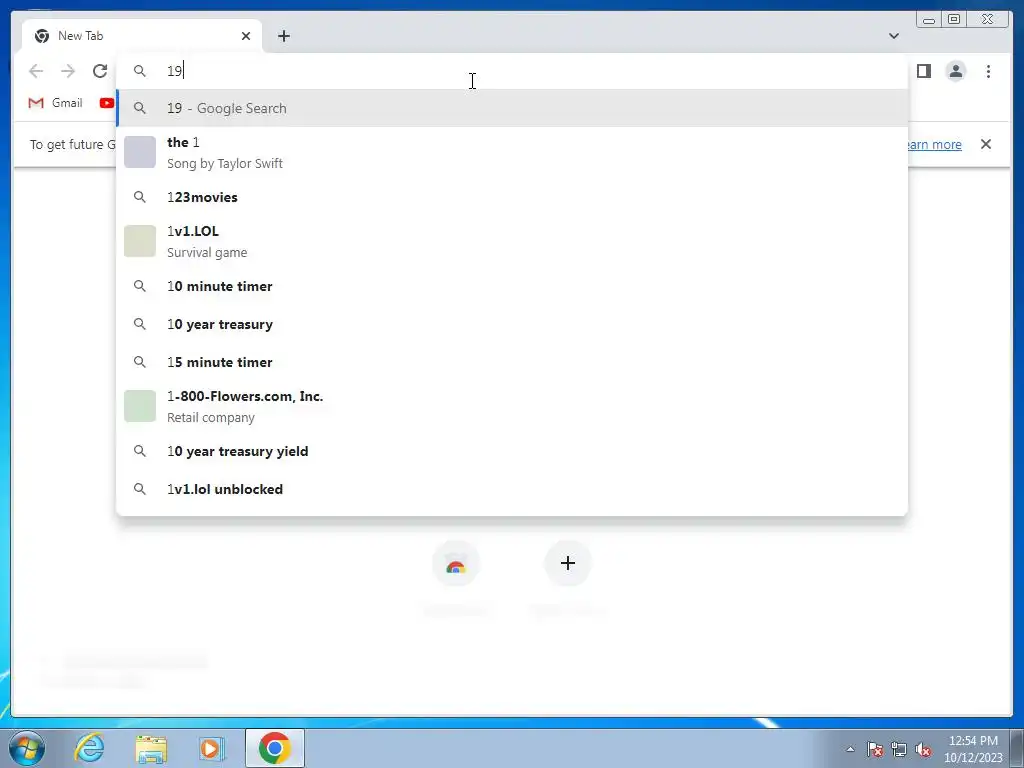This screenshot has height=768, width=1024.
Task: Click the 'the 1' suggestion thumbnail
Action: click(x=140, y=152)
